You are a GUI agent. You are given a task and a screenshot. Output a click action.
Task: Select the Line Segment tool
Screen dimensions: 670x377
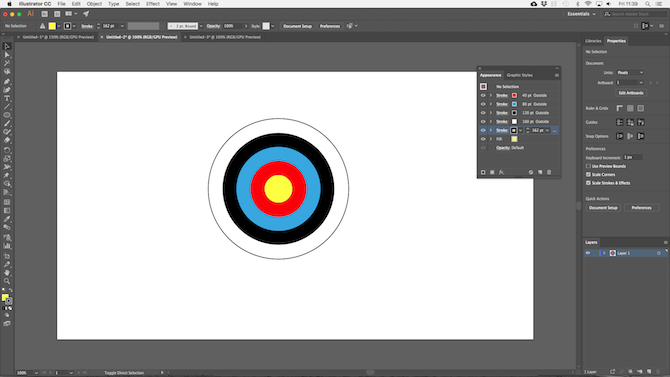click(x=7, y=107)
